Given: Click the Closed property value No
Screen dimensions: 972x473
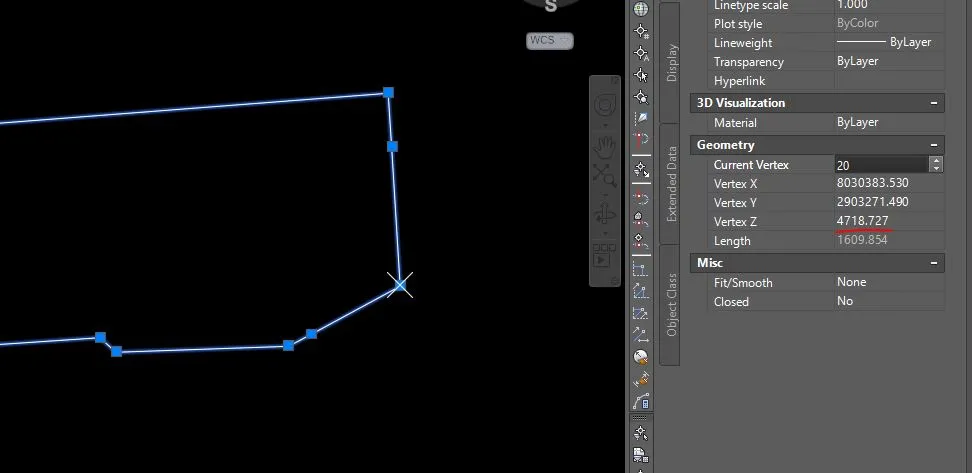Looking at the screenshot, I should pyautogui.click(x=845, y=301).
